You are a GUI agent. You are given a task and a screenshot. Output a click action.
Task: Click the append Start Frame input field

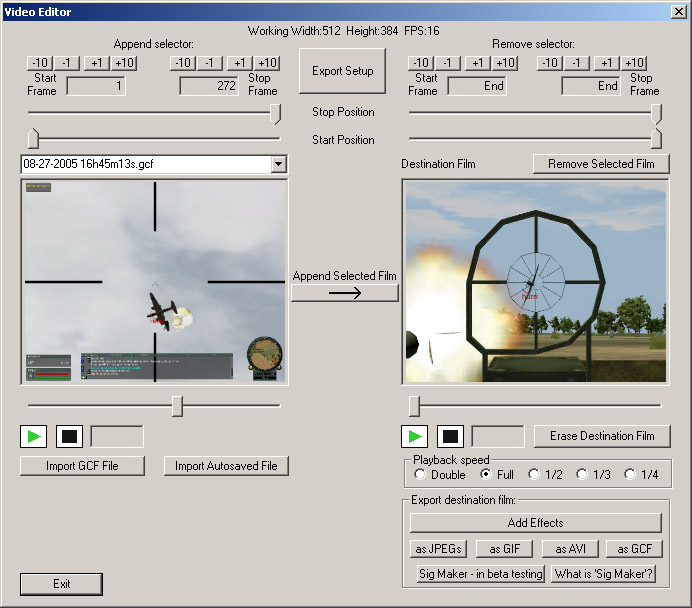click(x=96, y=86)
